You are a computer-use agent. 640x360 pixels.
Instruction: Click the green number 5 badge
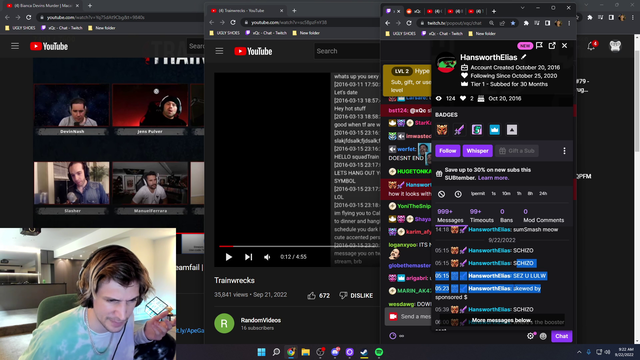477,130
